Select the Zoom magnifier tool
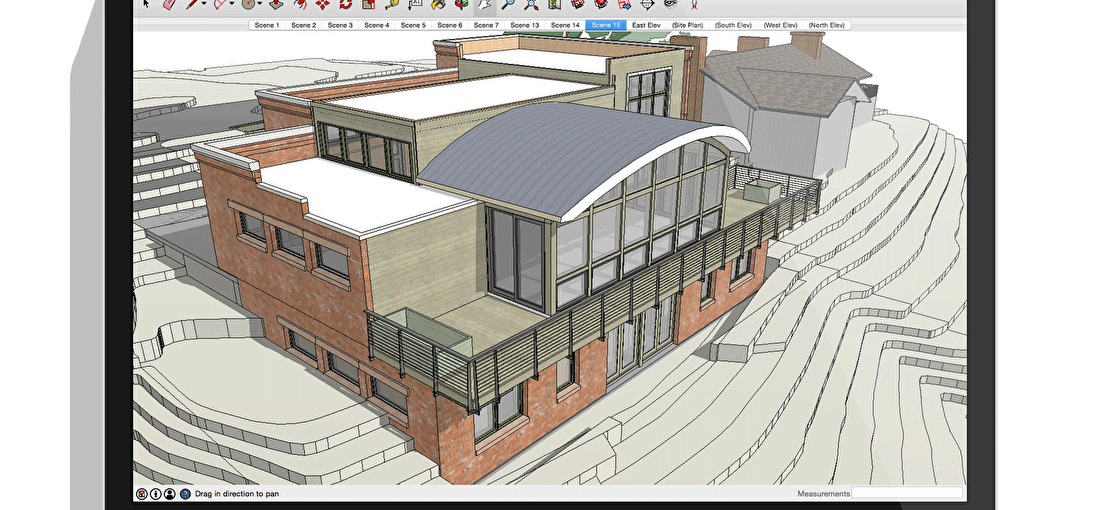Viewport: 1100px width, 510px height. tap(509, 4)
